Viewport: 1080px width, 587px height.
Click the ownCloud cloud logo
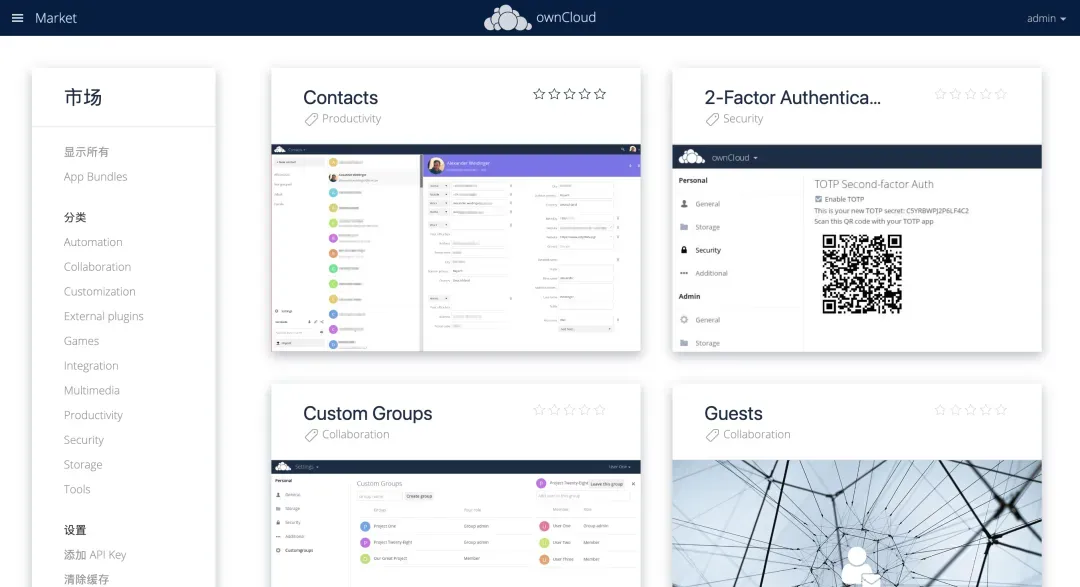(508, 18)
